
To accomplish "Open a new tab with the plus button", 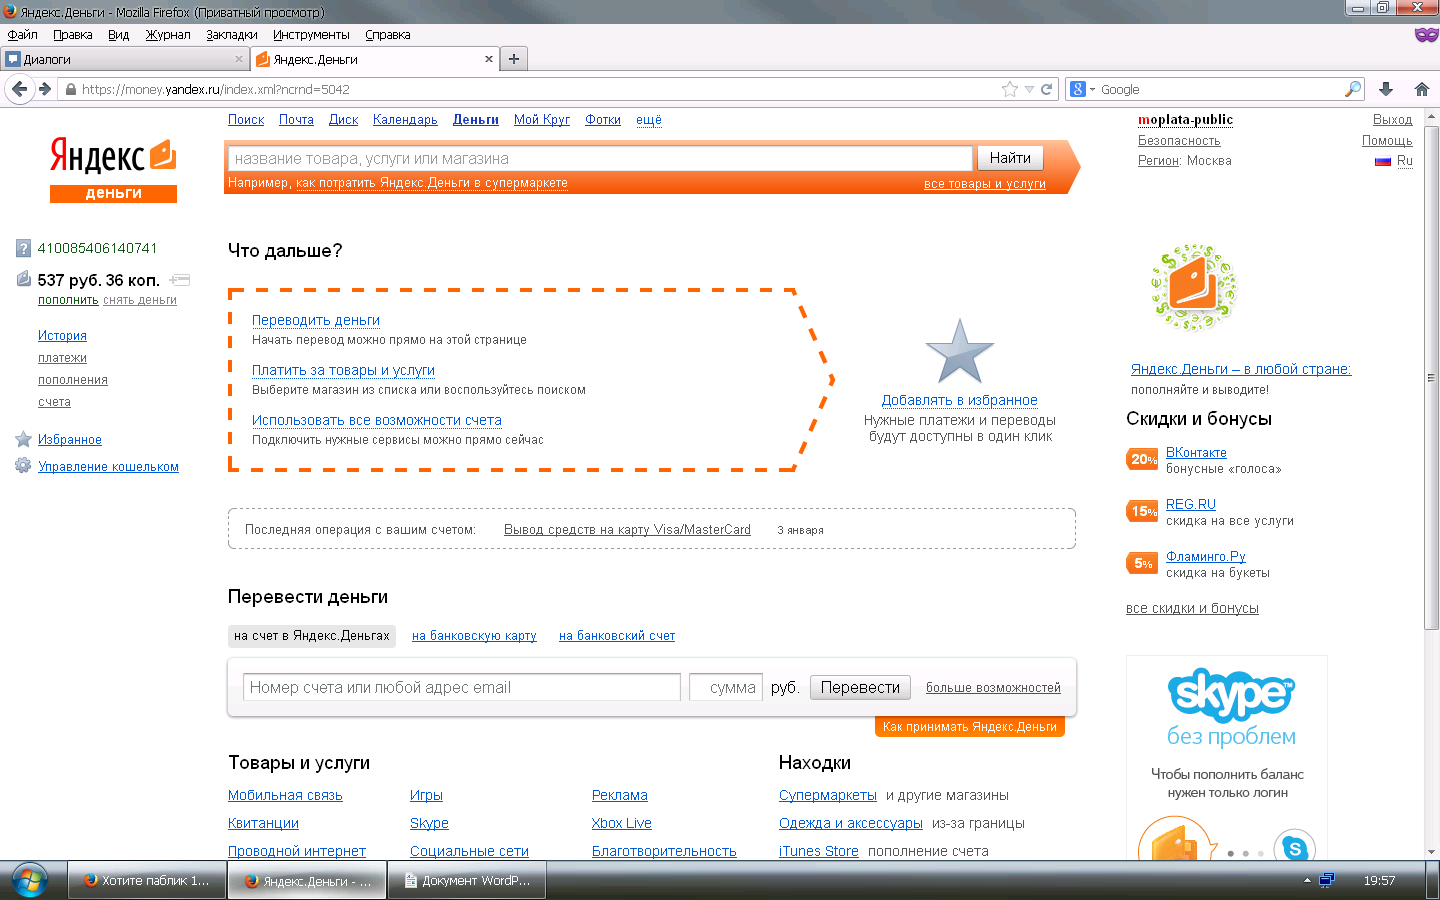I will point(514,59).
